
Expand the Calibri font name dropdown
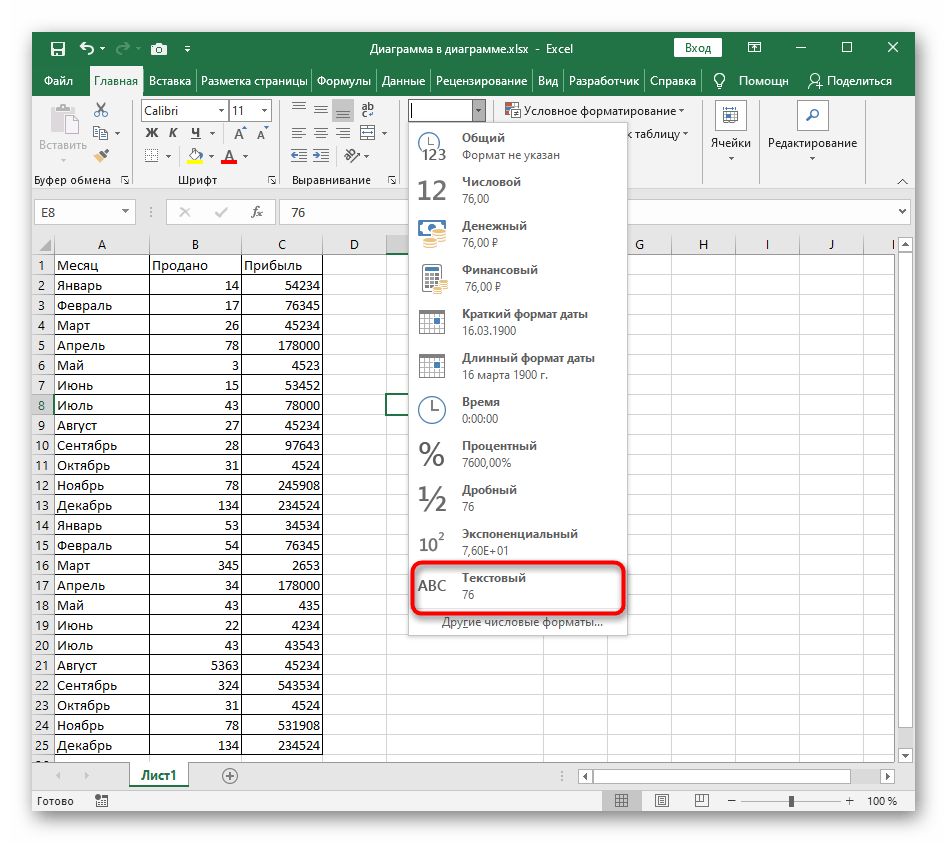pos(219,111)
